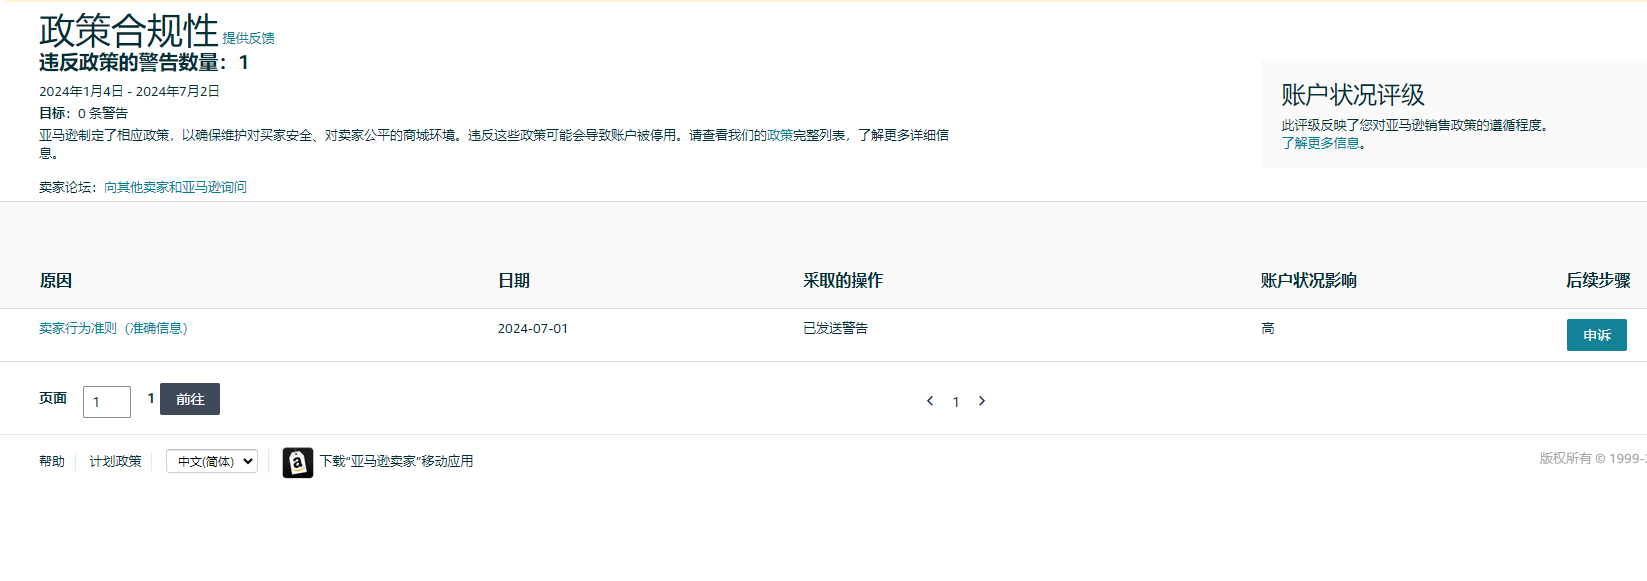Open 向其他卖家和亚马逊询问 forum link

tap(175, 187)
